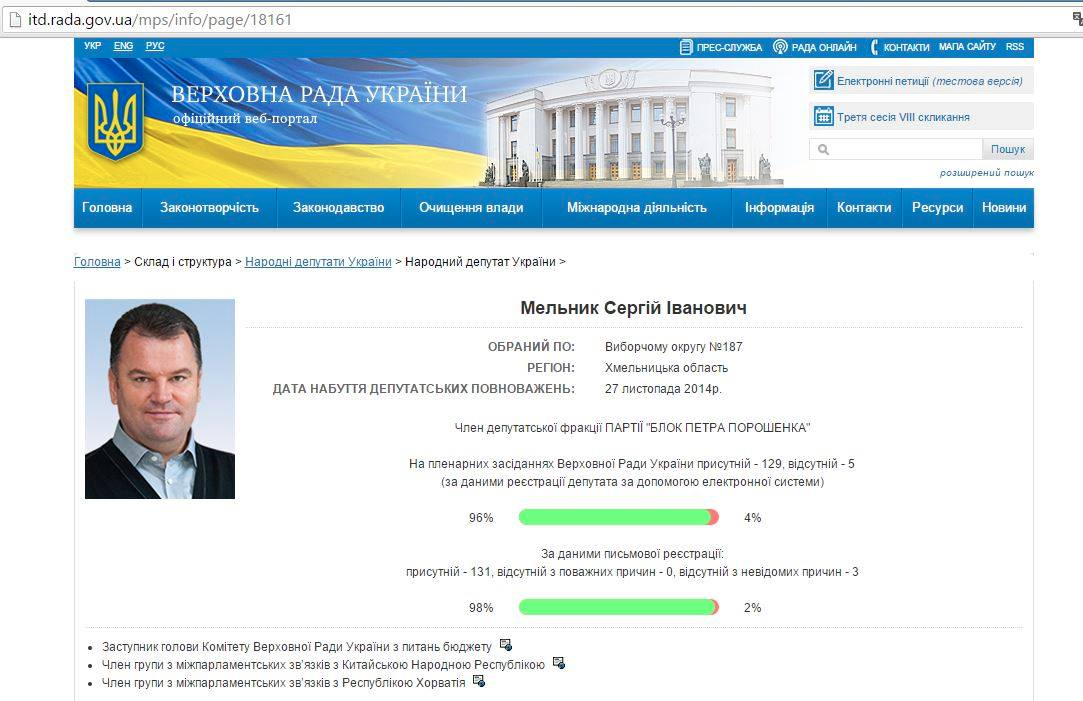The height and width of the screenshot is (701, 1083).
Task: Follow Народні депутати України breadcrumb link
Action: [x=318, y=262]
